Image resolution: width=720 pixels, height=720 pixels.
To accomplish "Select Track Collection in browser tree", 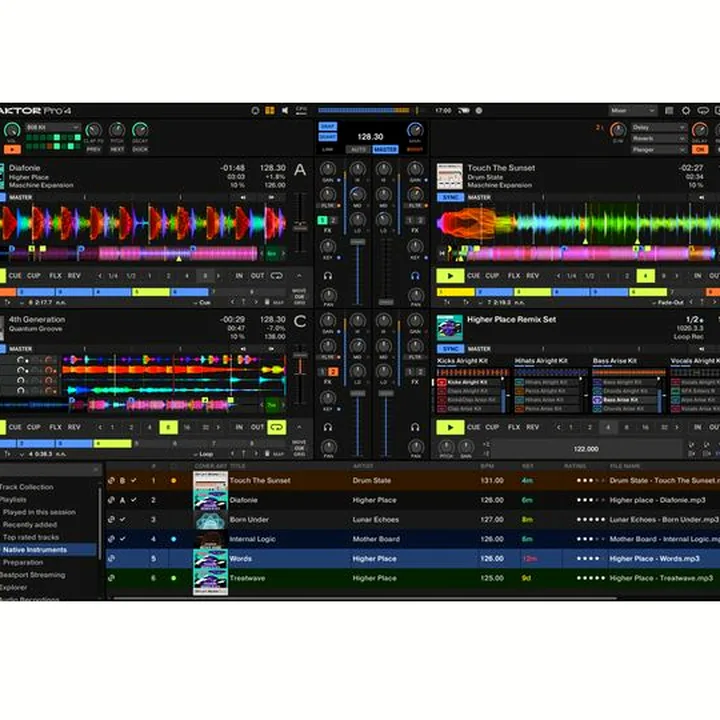I will pos(26,487).
